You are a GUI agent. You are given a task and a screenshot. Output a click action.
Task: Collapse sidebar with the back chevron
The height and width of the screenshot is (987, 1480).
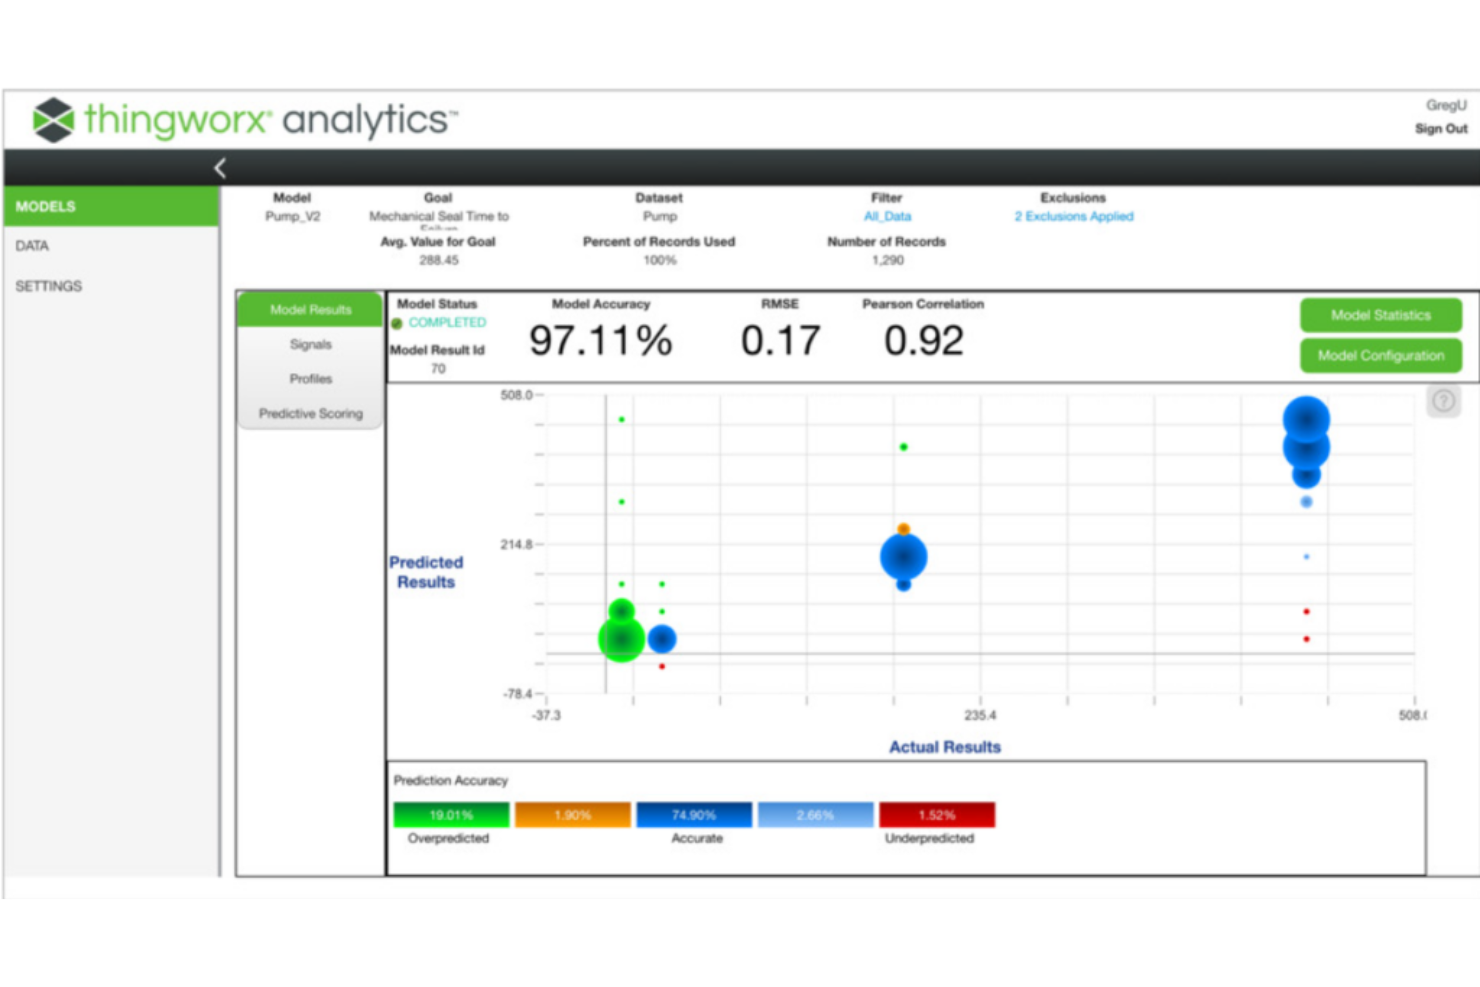220,168
